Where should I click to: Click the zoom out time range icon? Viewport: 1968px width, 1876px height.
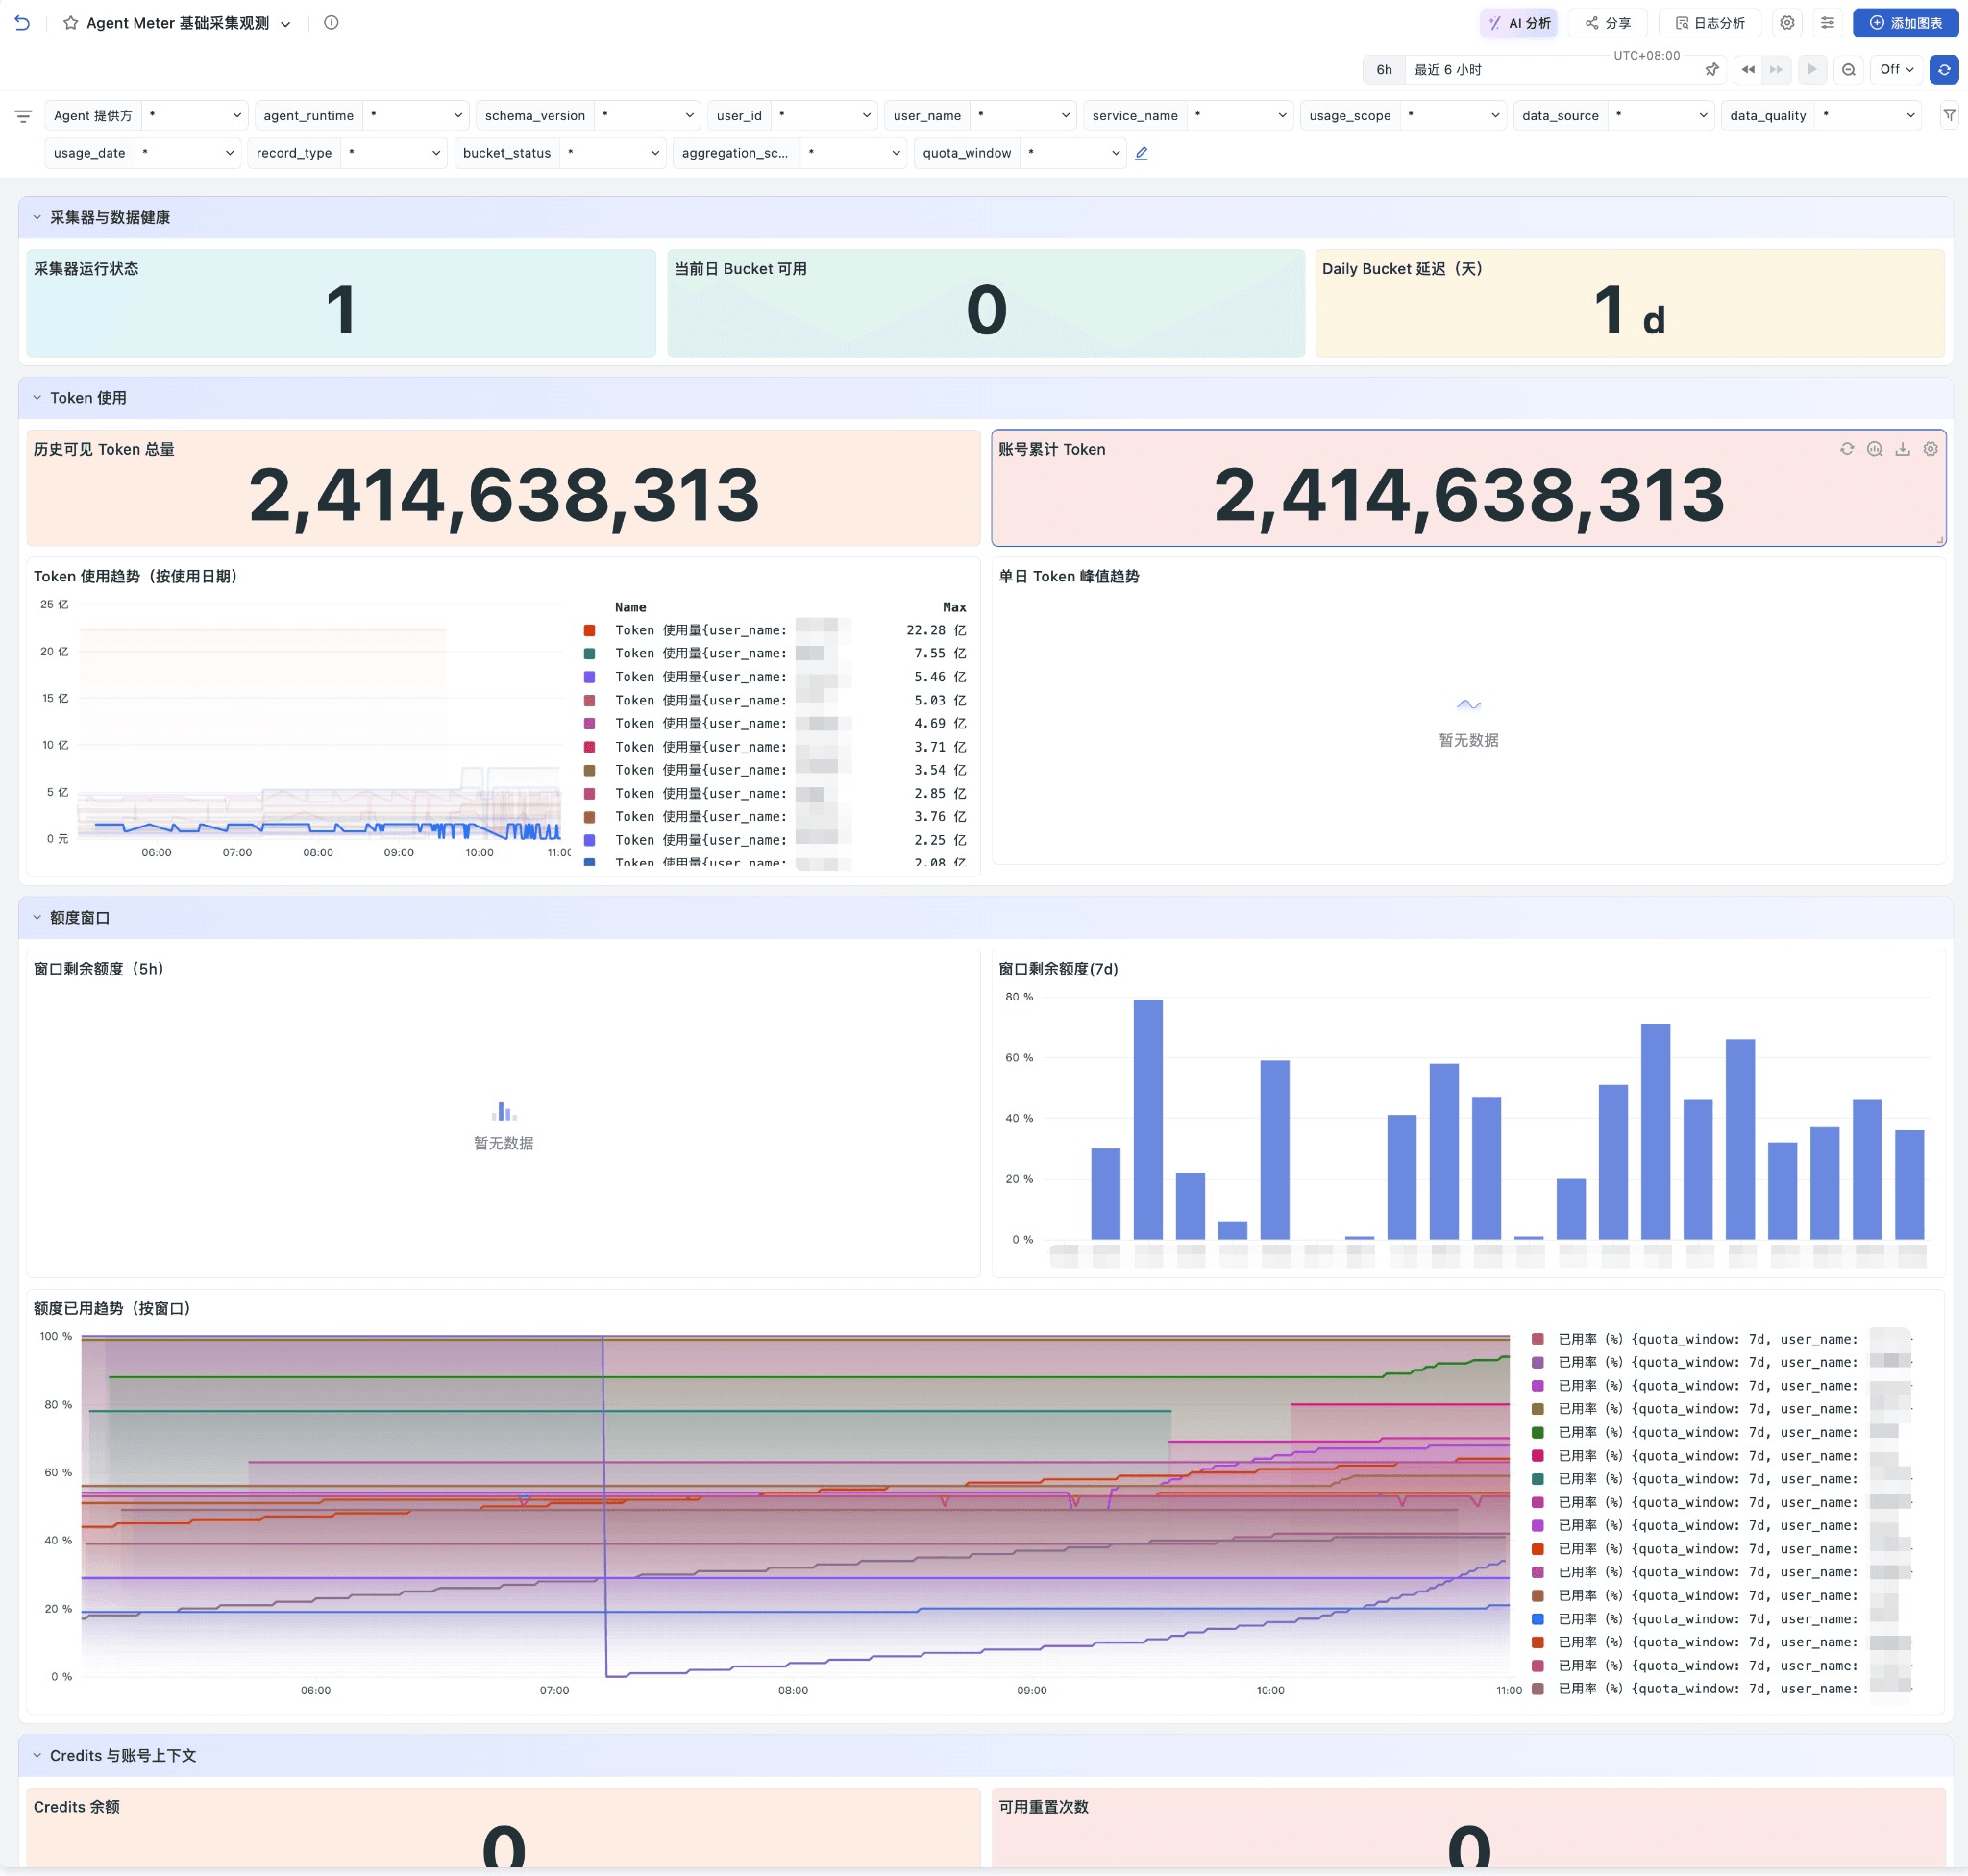(x=1848, y=70)
